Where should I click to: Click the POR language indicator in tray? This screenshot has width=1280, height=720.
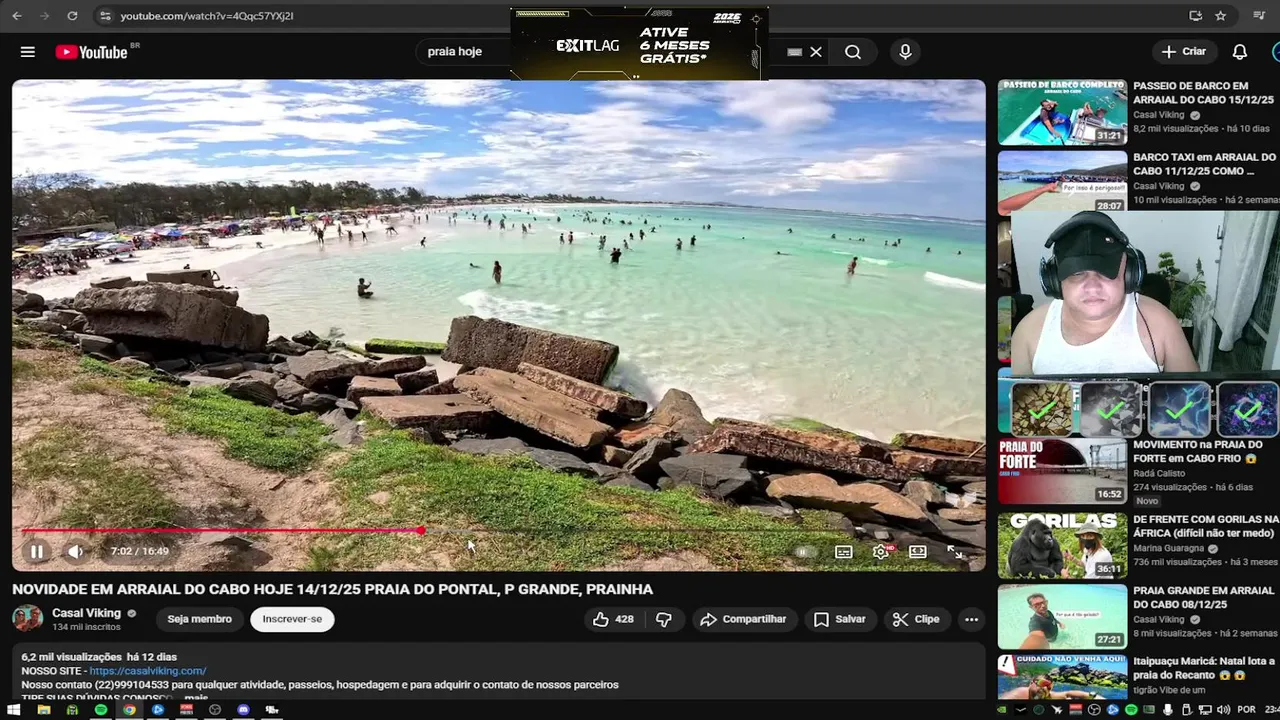click(1246, 710)
